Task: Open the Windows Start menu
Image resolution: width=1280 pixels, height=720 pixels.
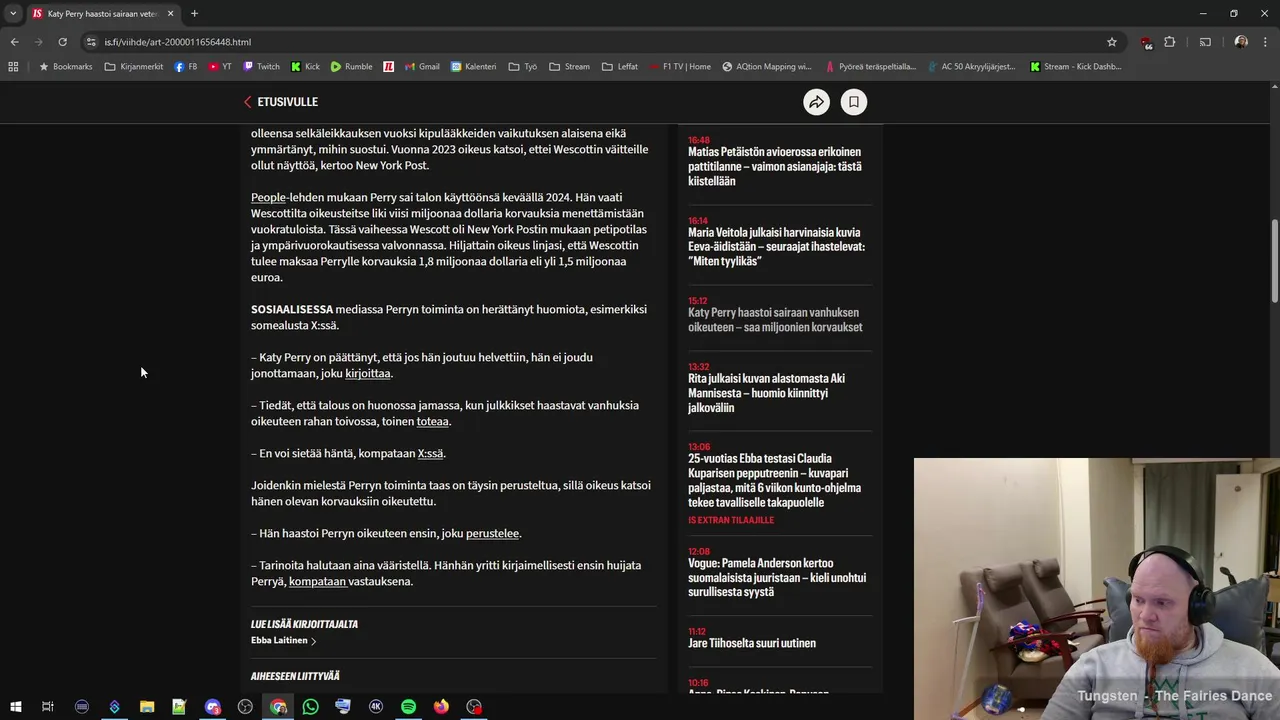Action: pos(15,707)
